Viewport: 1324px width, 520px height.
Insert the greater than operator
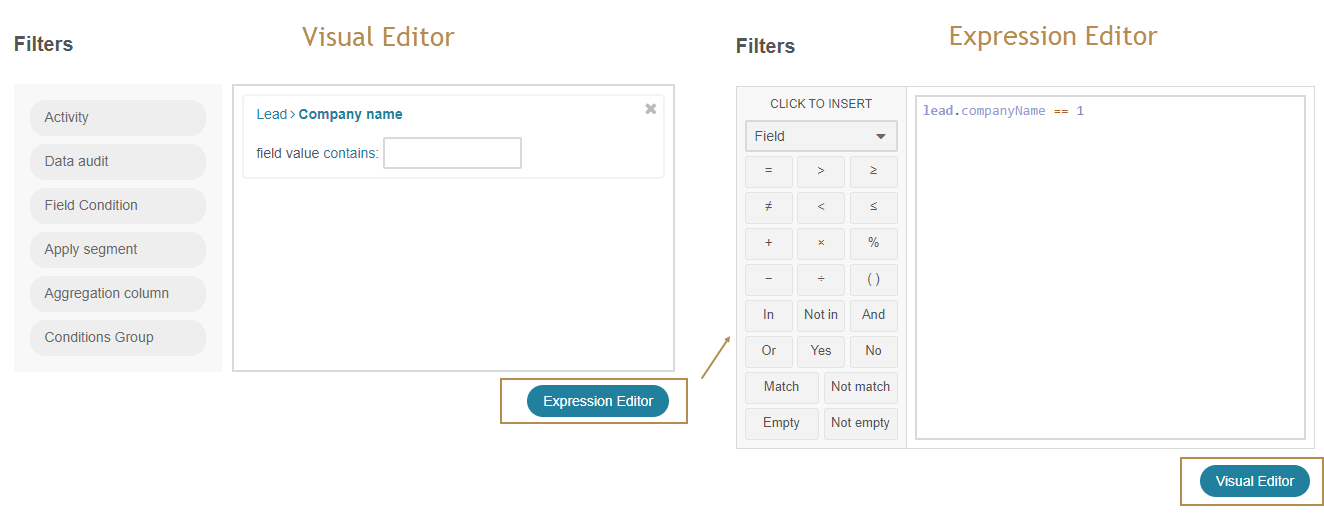(x=821, y=171)
